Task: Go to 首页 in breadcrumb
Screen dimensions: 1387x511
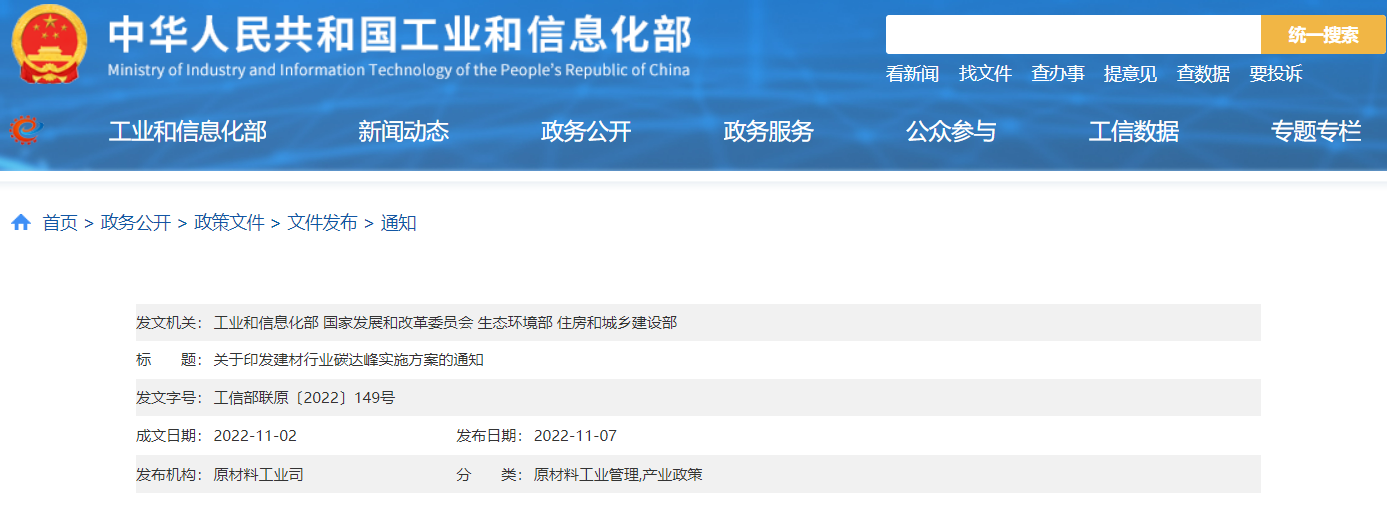Action: click(x=60, y=223)
